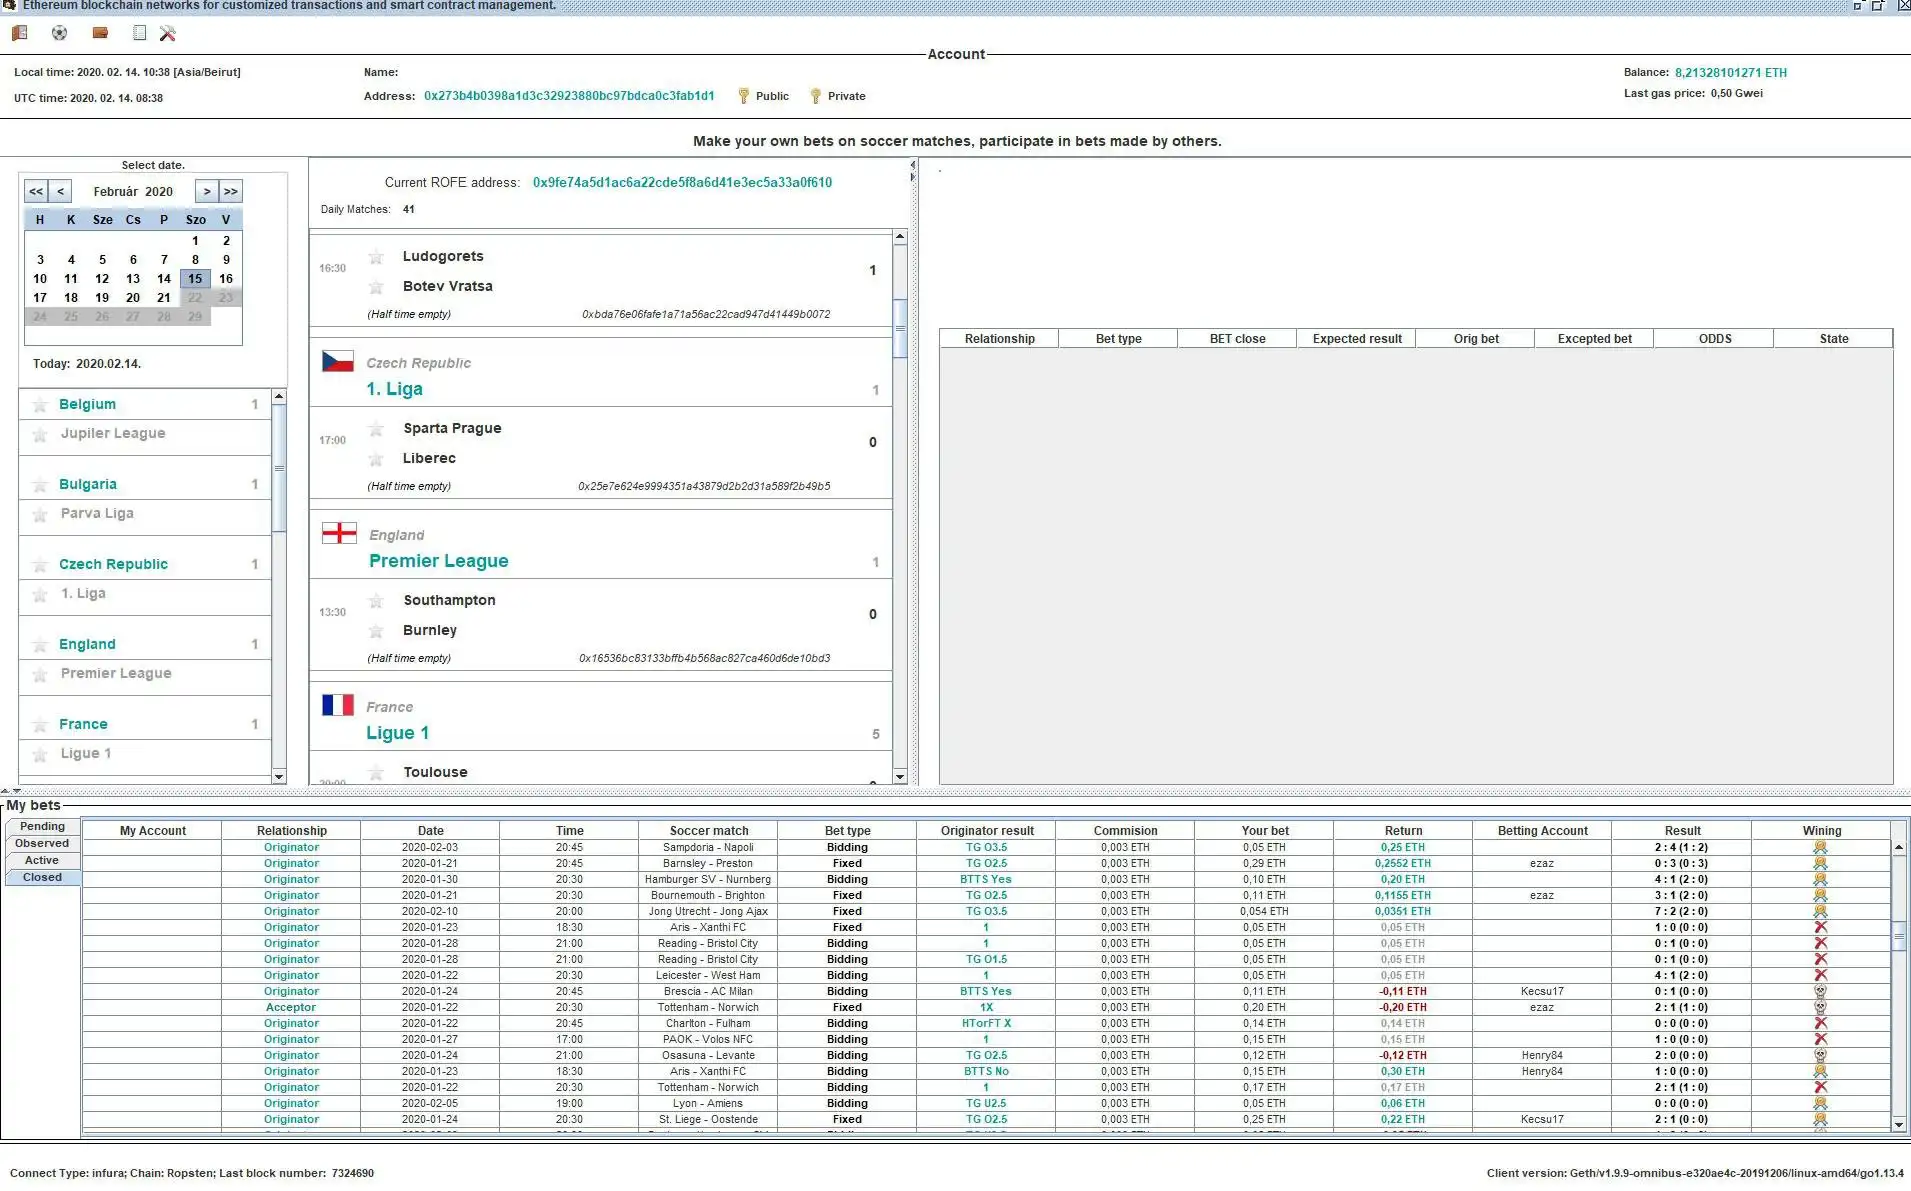
Task: Toggle favorite star for Ludogorets
Action: pos(376,257)
